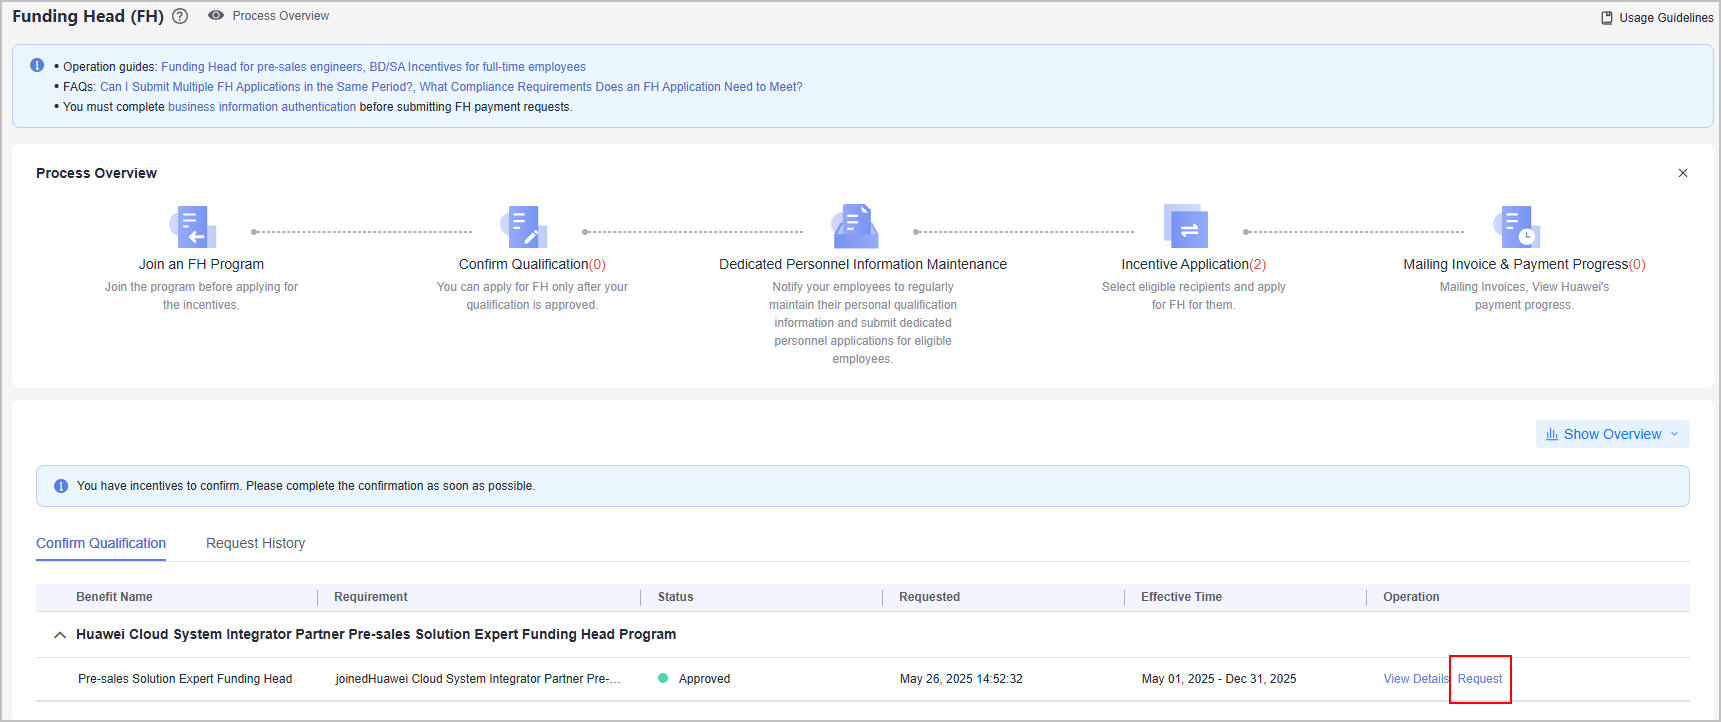Click the Join an FH Program icon
The width and height of the screenshot is (1721, 722).
[193, 227]
